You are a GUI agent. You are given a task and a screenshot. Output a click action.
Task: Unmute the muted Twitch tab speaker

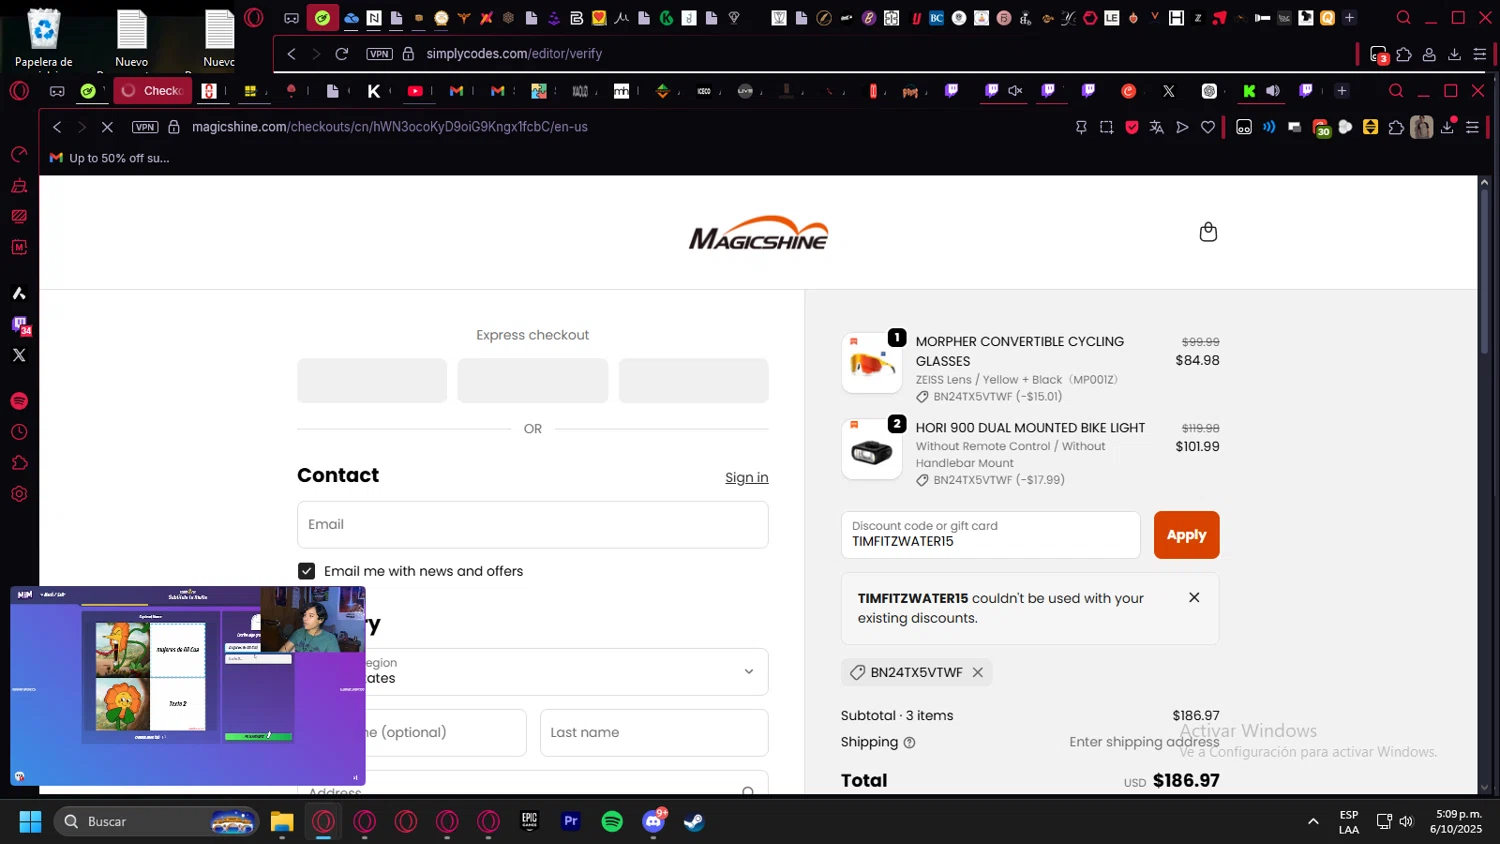(x=1015, y=91)
